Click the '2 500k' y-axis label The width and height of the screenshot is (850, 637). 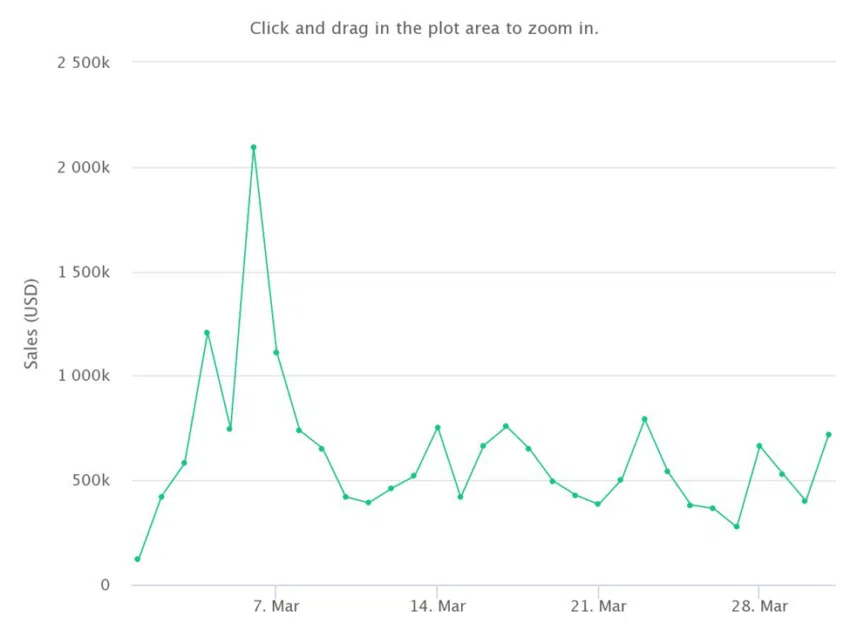point(83,63)
